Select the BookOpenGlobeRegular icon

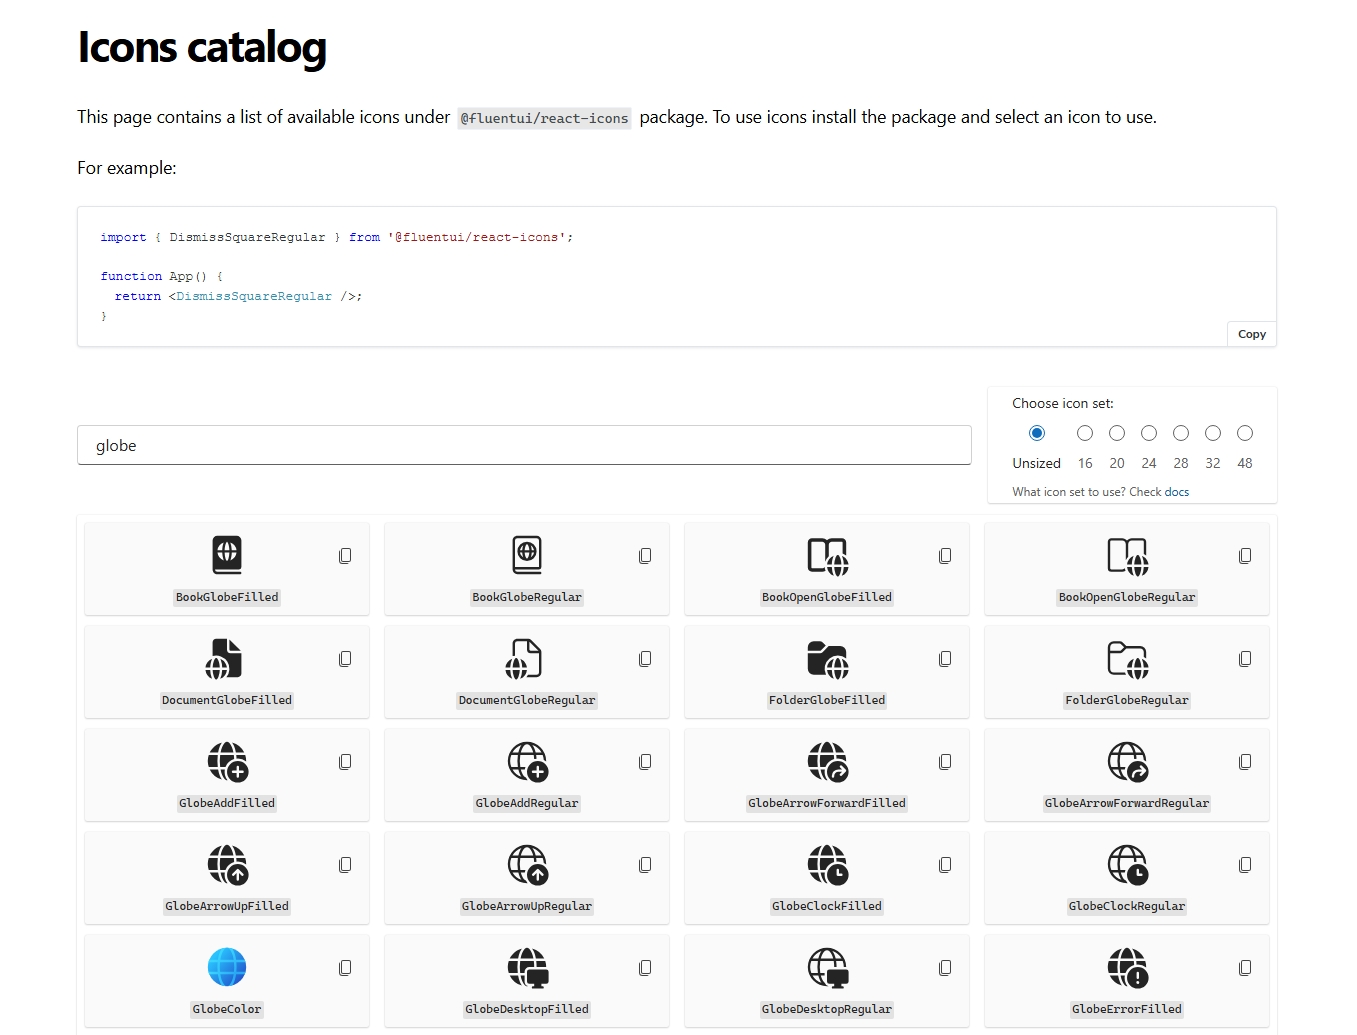pyautogui.click(x=1126, y=557)
